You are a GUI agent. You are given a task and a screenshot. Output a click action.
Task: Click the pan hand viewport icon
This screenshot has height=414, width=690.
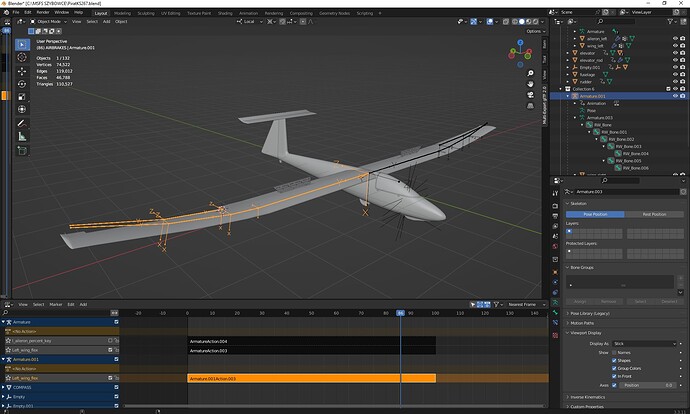pyautogui.click(x=530, y=84)
